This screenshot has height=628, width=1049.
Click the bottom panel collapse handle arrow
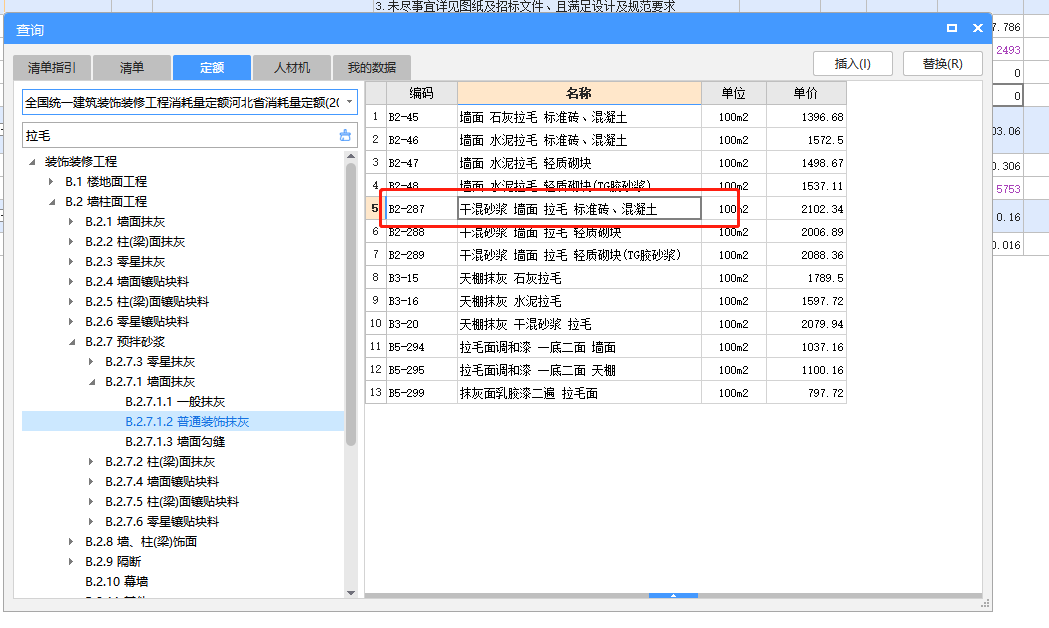point(673,596)
